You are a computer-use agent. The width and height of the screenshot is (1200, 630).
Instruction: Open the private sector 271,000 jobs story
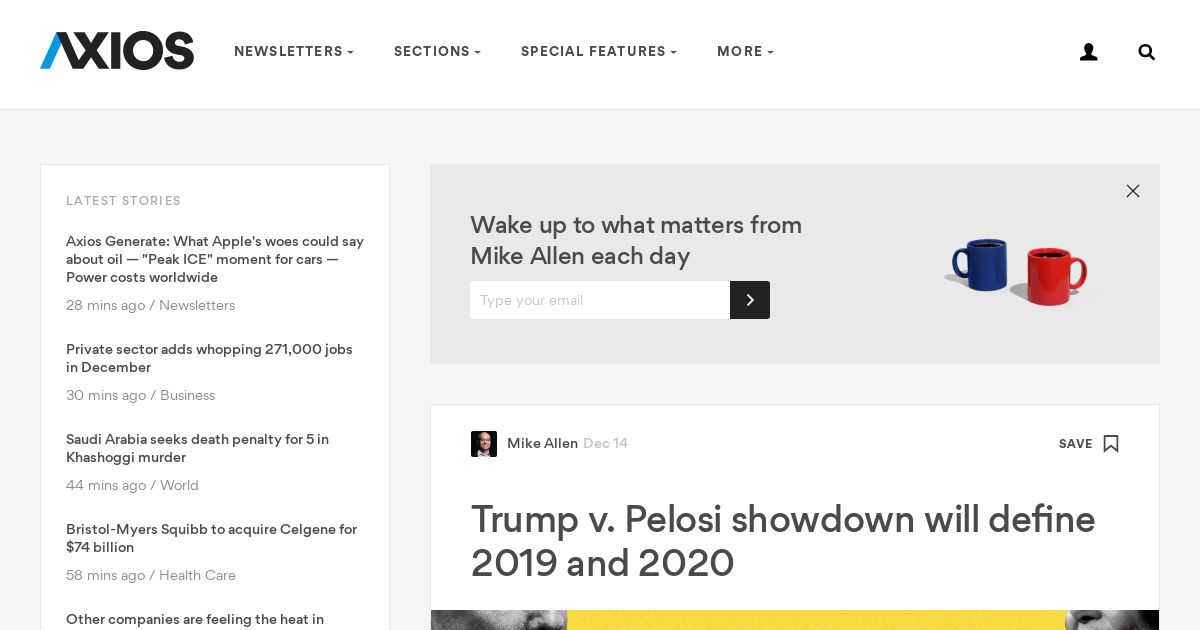click(x=210, y=358)
